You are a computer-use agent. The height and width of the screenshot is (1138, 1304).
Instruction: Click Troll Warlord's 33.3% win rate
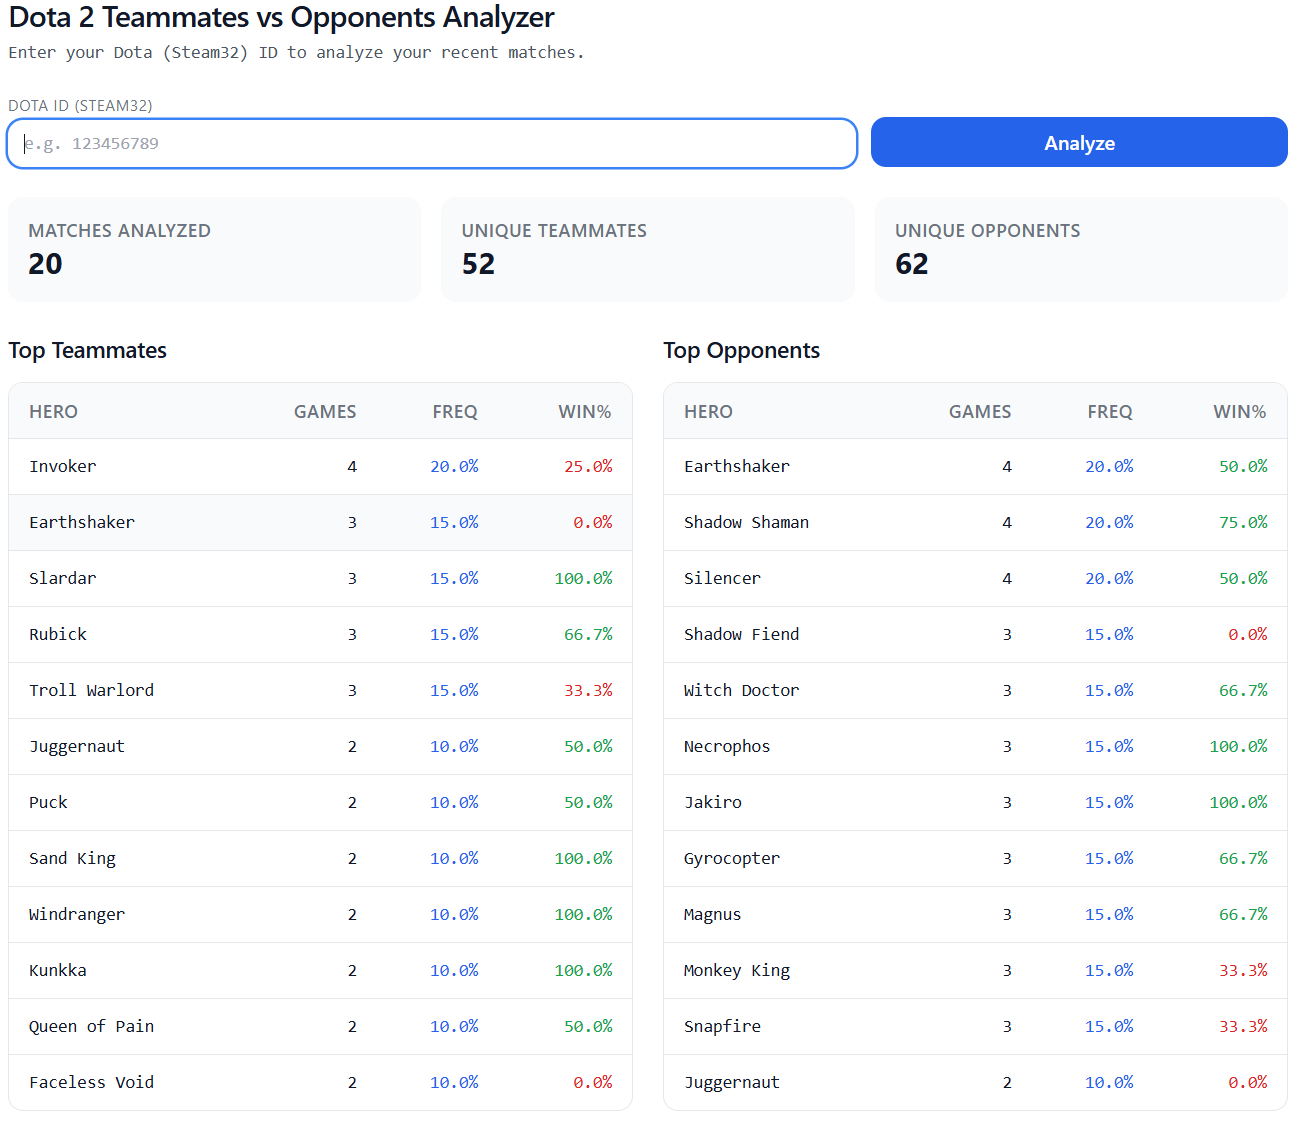click(588, 691)
